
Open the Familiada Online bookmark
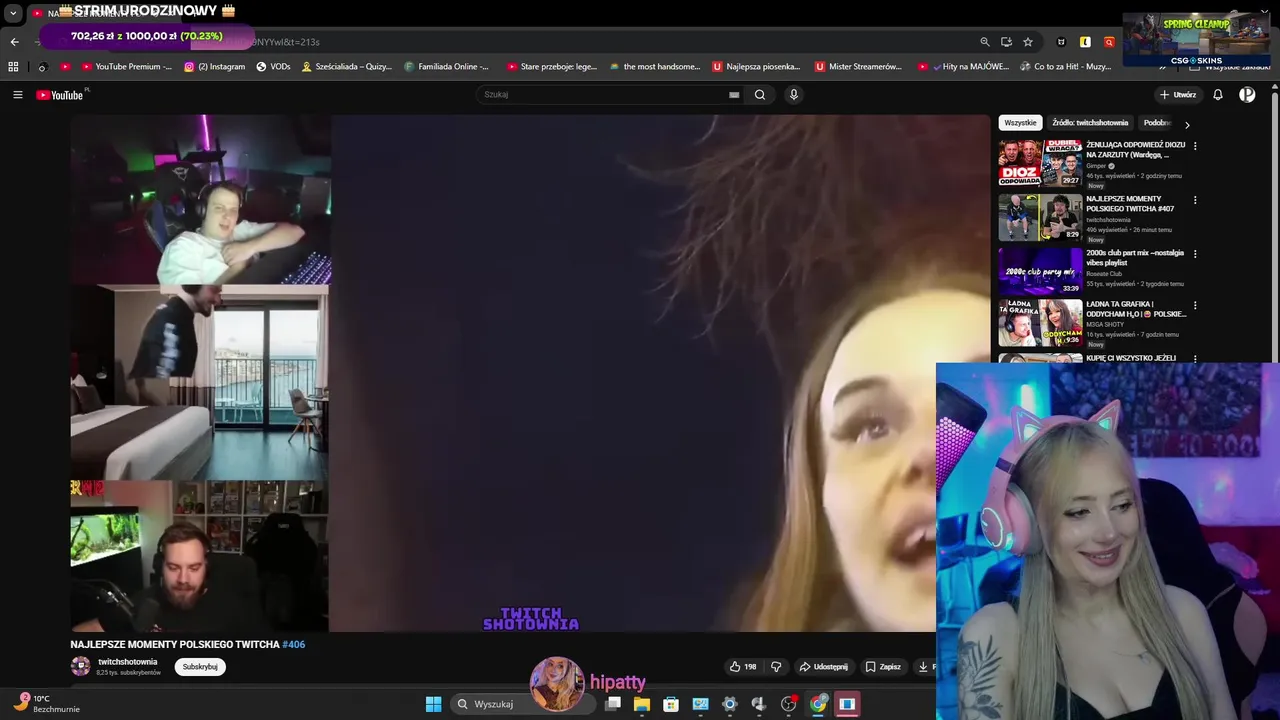[x=446, y=67]
